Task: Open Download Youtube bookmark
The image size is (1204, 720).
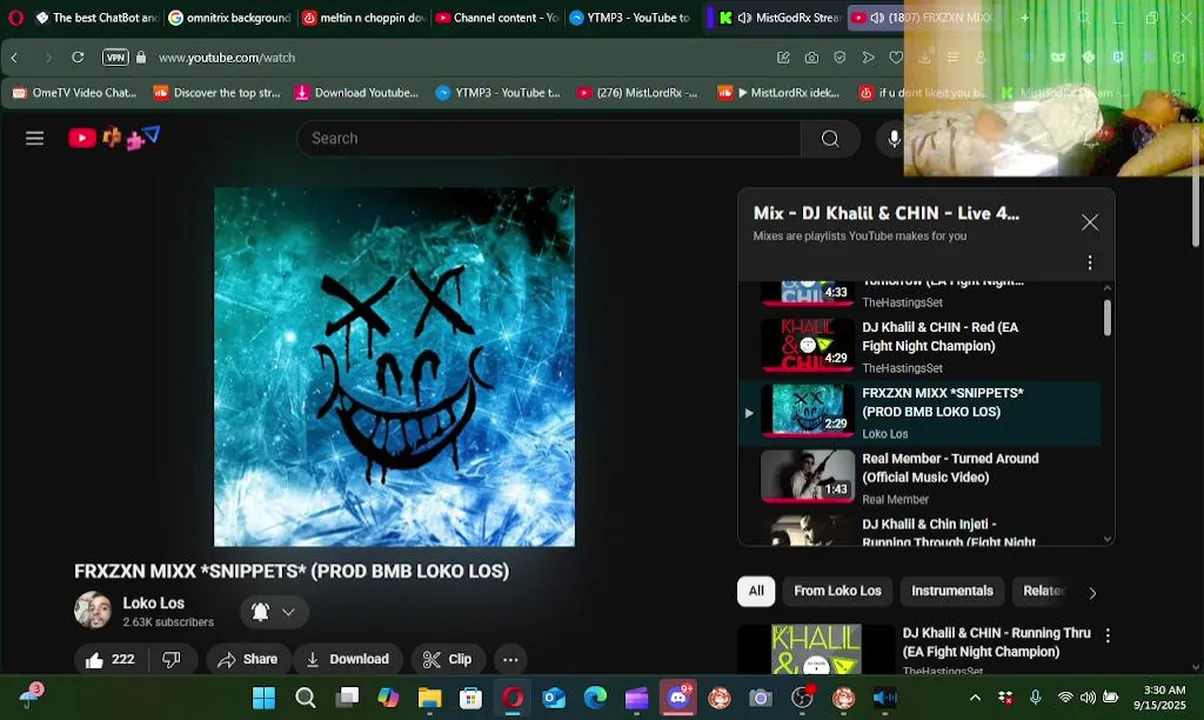Action: pos(357,92)
